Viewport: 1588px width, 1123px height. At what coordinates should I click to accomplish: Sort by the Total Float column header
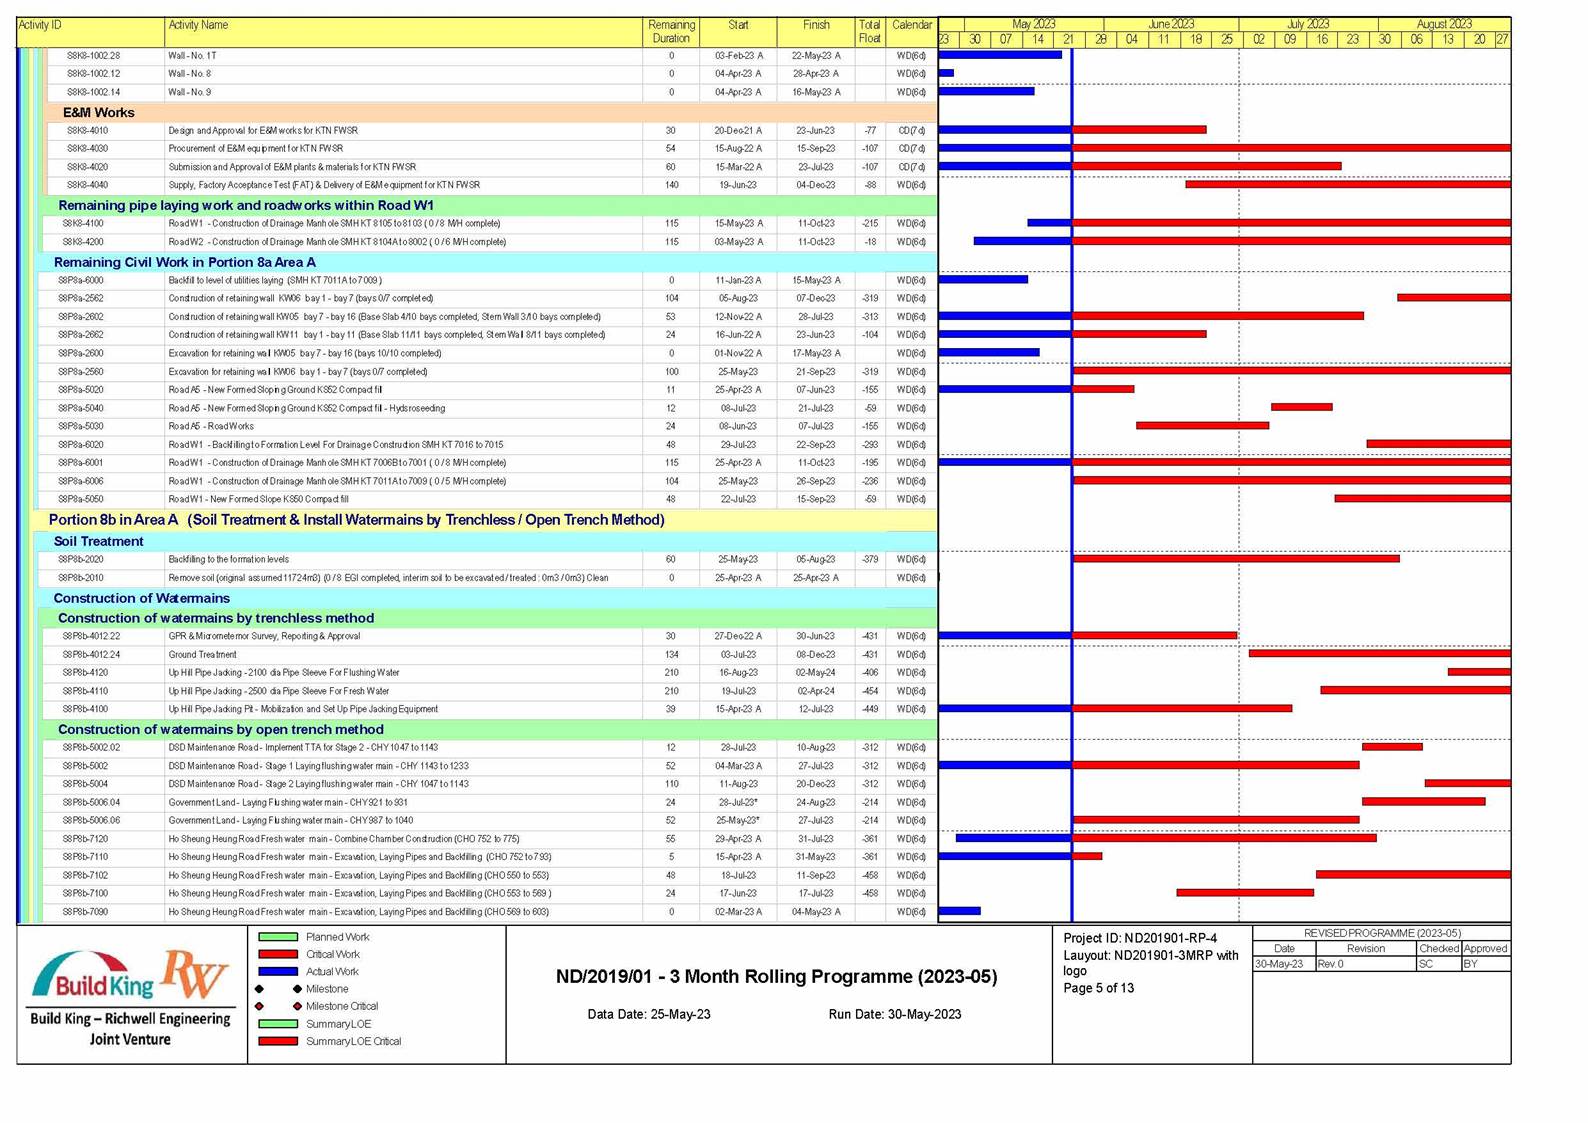click(869, 31)
